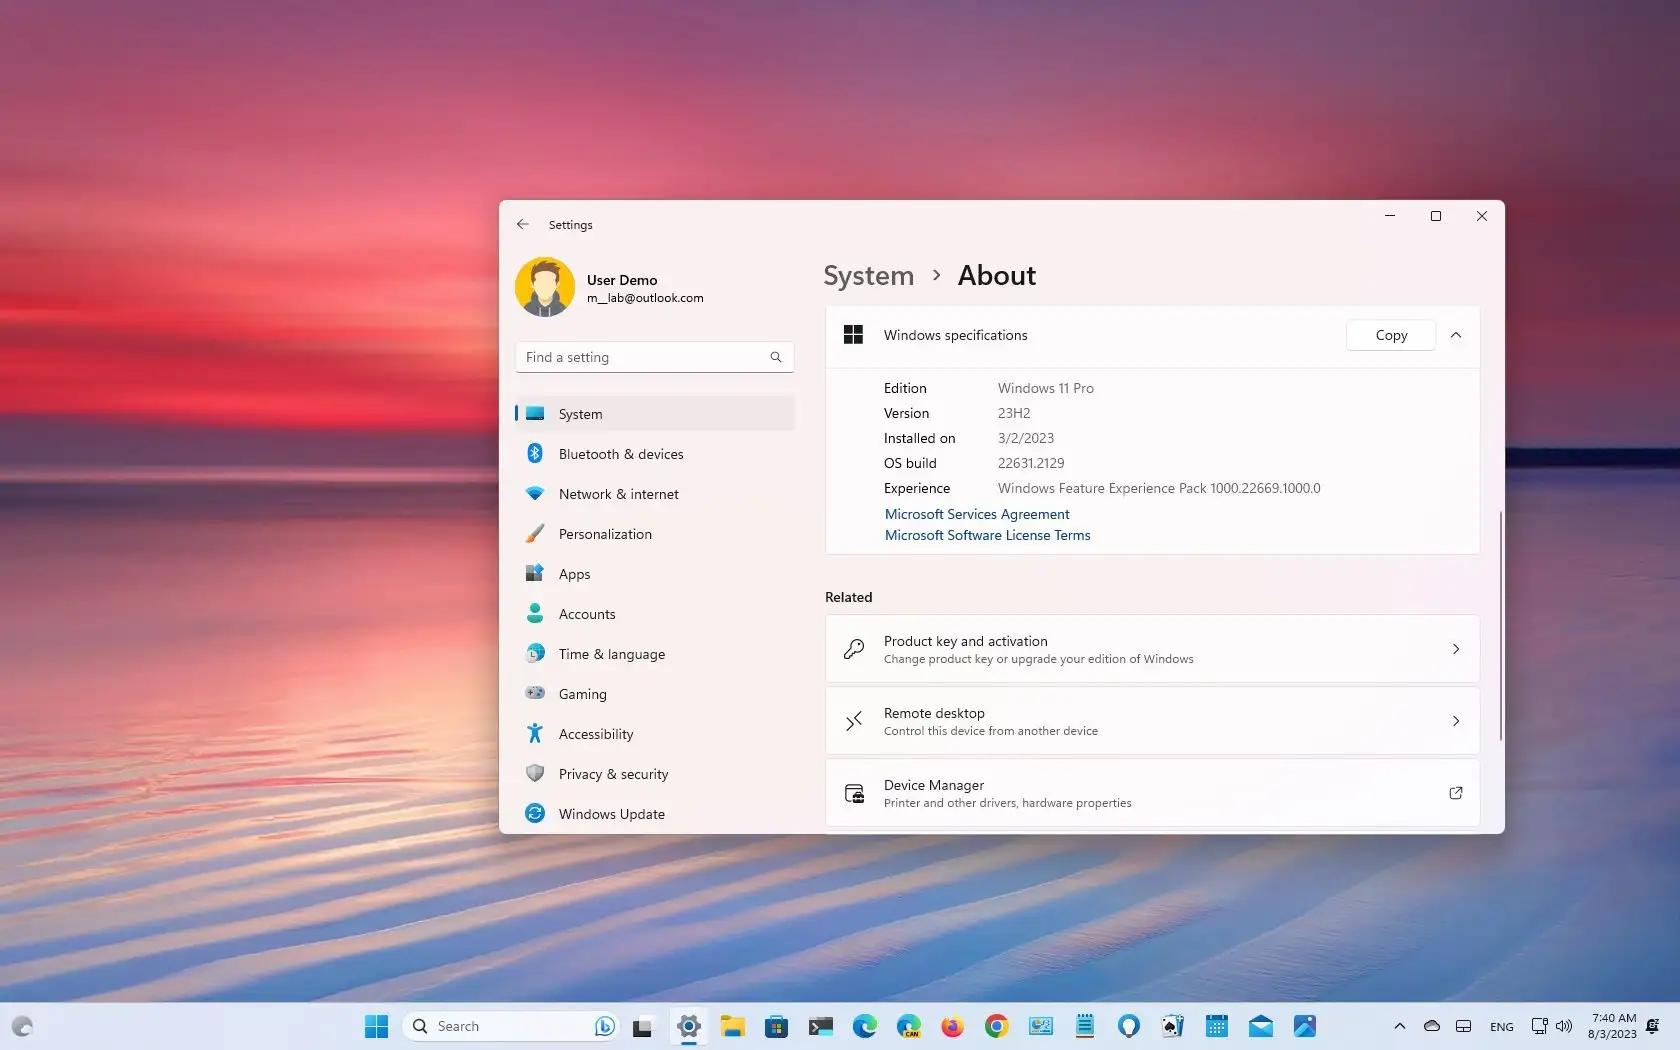Image resolution: width=1680 pixels, height=1050 pixels.
Task: Open Solitaire from the taskbar
Action: (x=1173, y=1026)
